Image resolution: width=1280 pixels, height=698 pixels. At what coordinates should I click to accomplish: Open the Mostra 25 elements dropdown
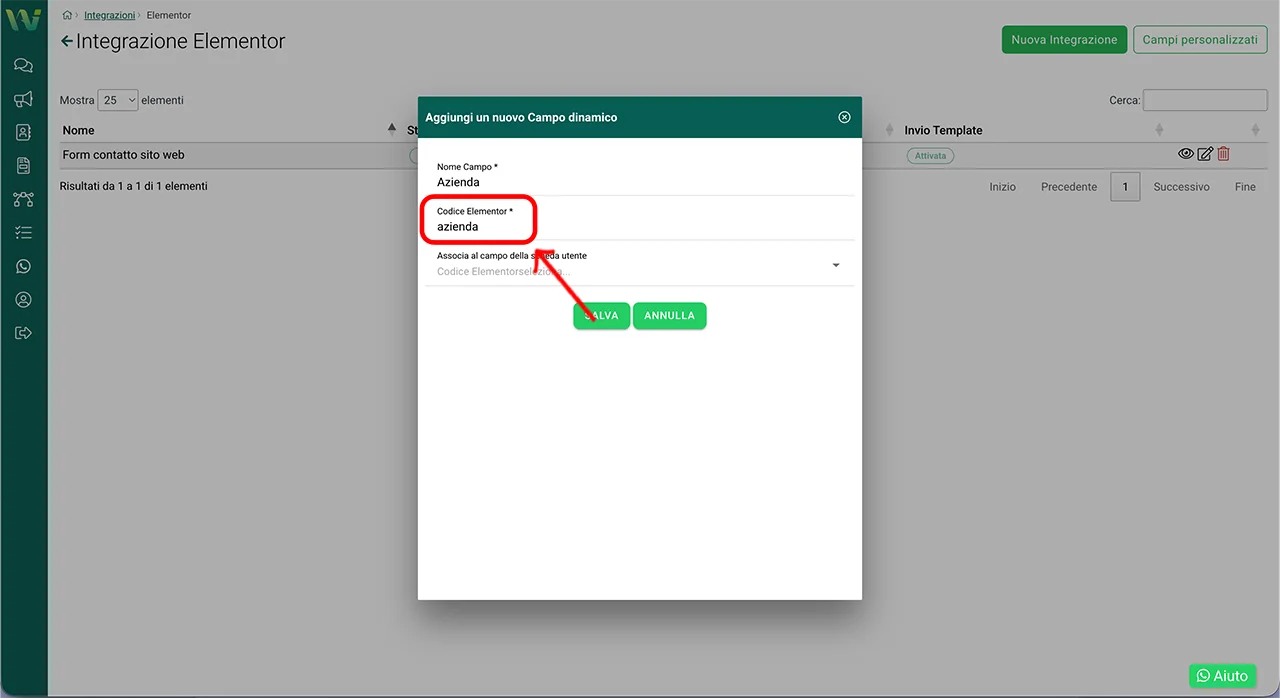pos(118,100)
